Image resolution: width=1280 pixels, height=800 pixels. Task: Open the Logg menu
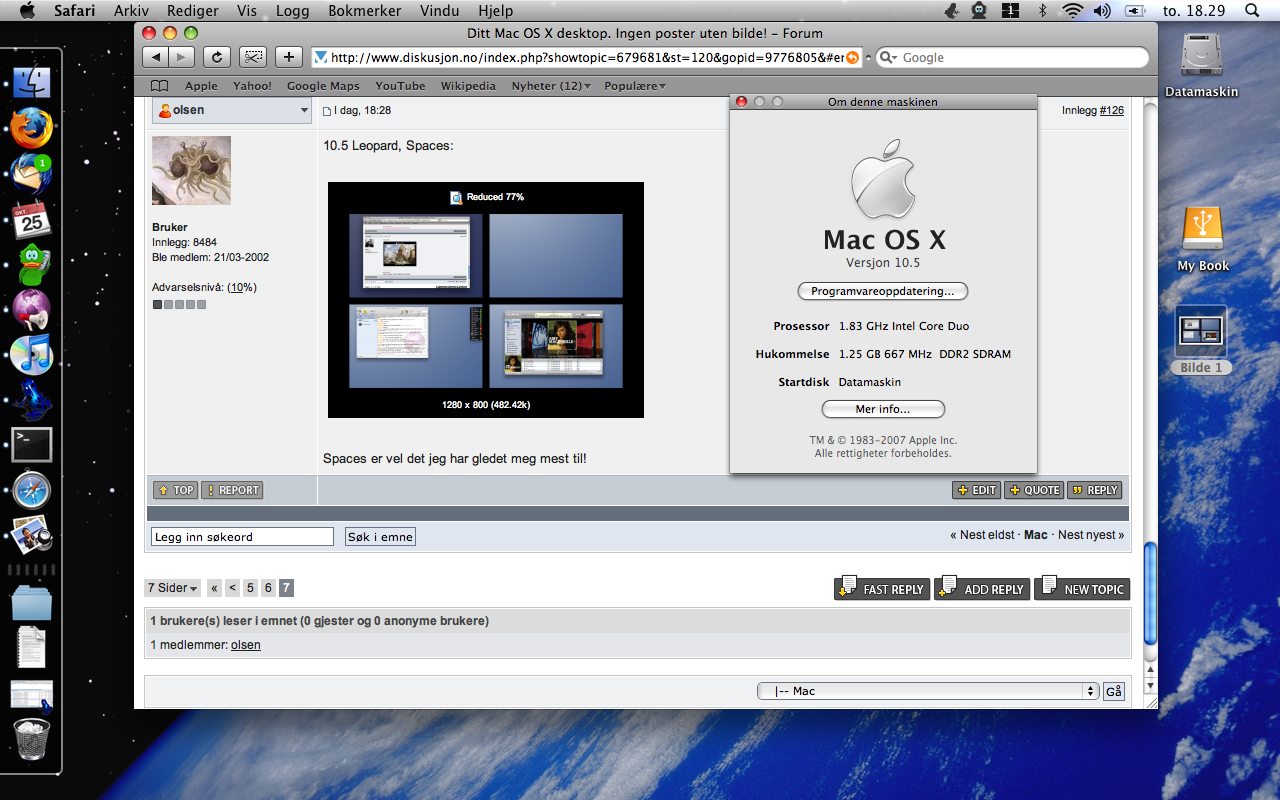tap(292, 11)
